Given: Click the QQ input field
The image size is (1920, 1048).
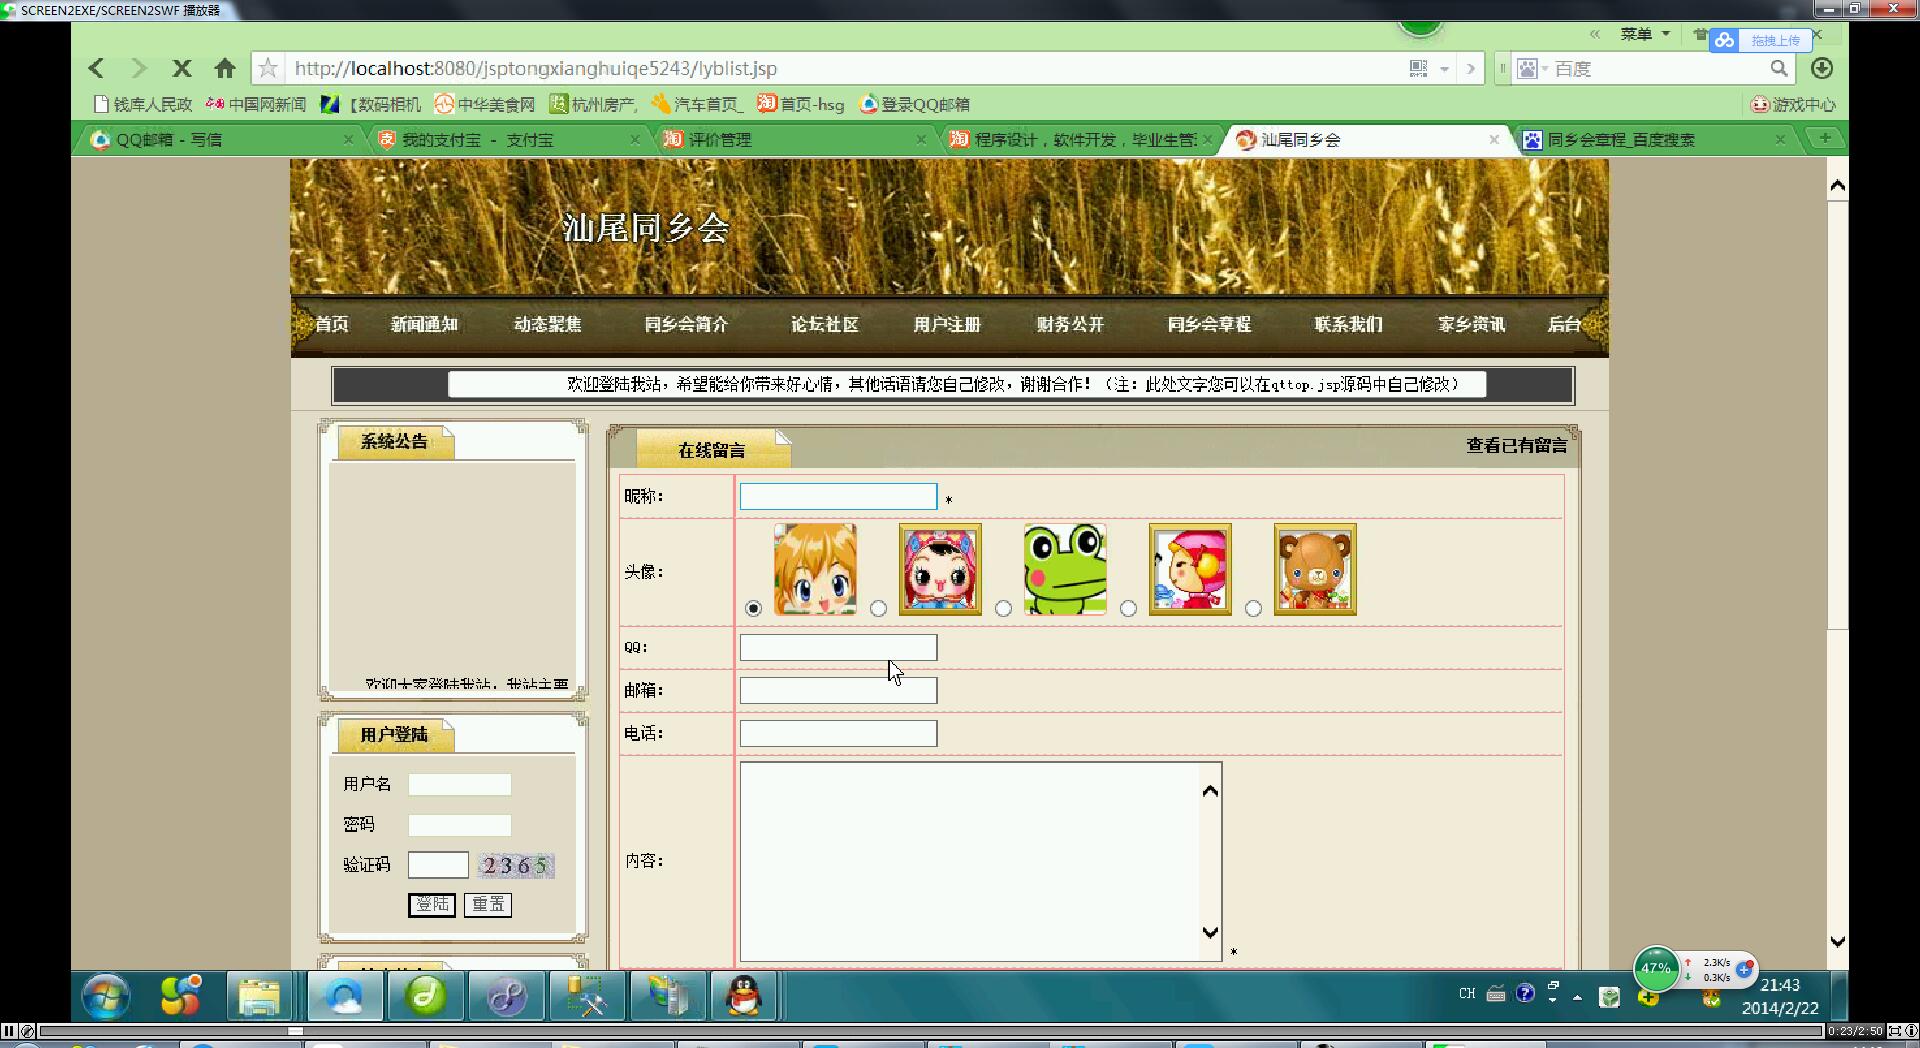Looking at the screenshot, I should pyautogui.click(x=838, y=647).
